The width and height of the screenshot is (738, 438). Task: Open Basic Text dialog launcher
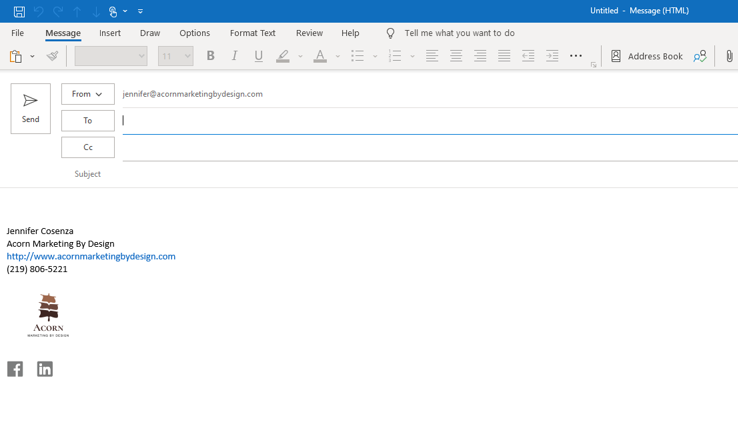point(594,65)
